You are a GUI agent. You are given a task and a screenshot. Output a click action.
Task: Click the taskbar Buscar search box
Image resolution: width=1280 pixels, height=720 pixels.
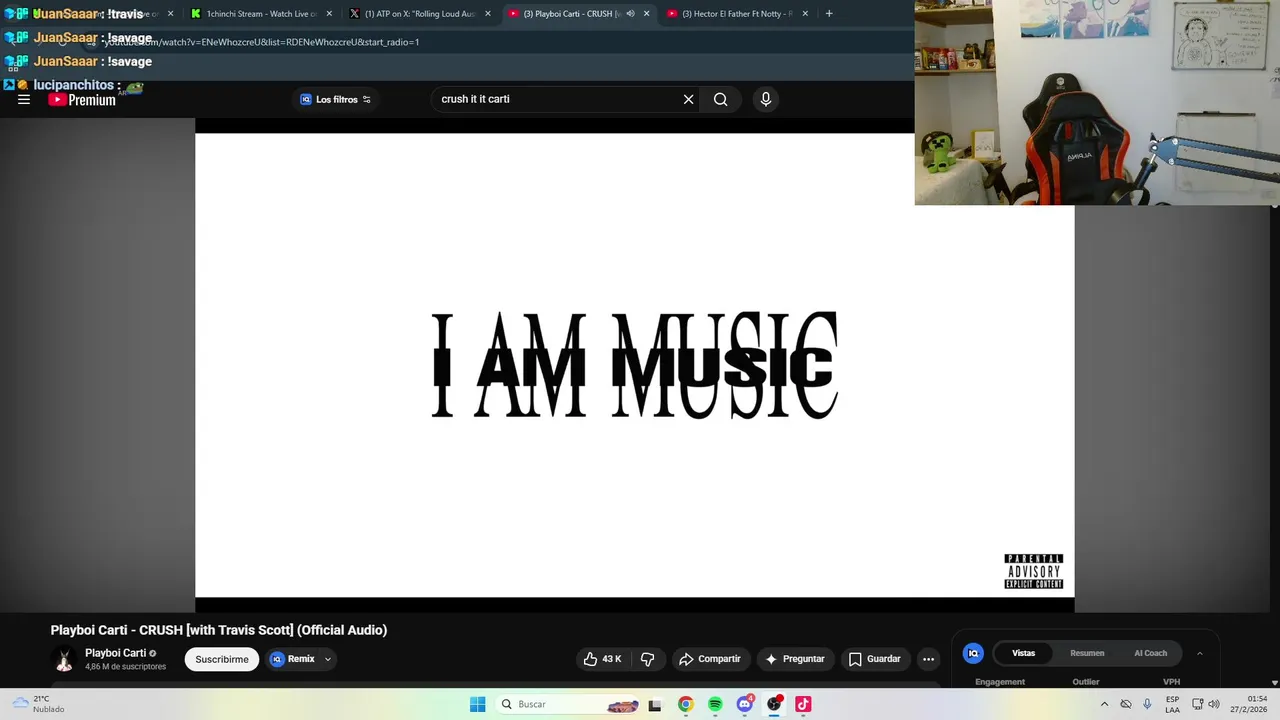click(567, 704)
